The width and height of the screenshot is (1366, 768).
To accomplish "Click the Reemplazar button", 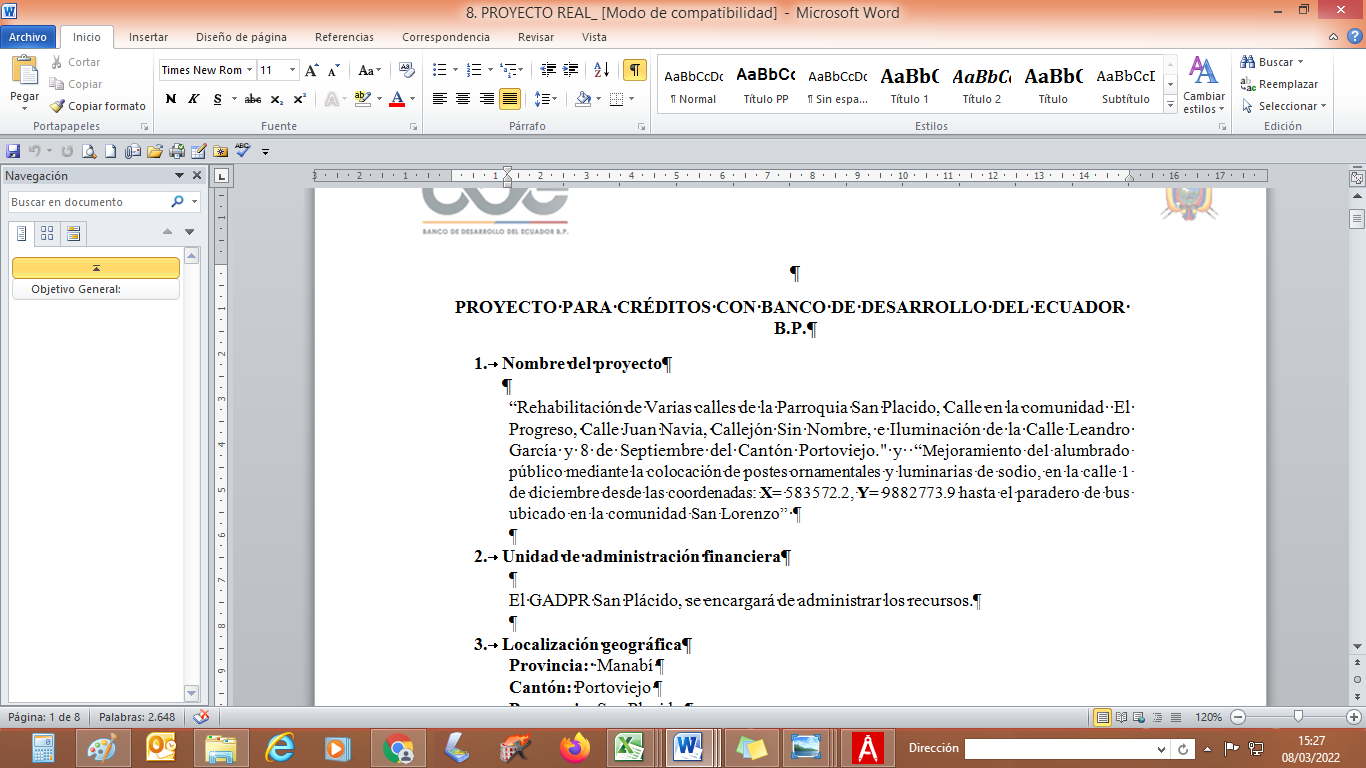I will pos(1280,84).
